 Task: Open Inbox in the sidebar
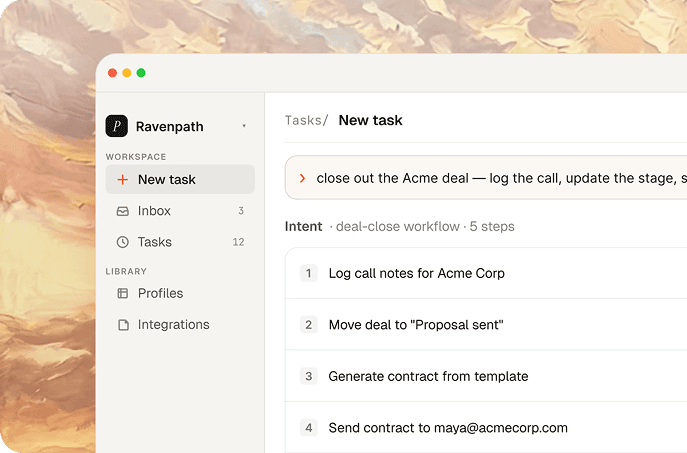(180, 211)
